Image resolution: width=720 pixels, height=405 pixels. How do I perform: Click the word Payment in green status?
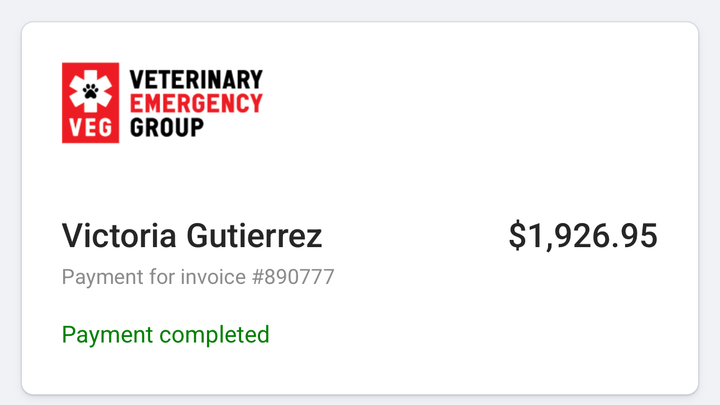coord(107,335)
